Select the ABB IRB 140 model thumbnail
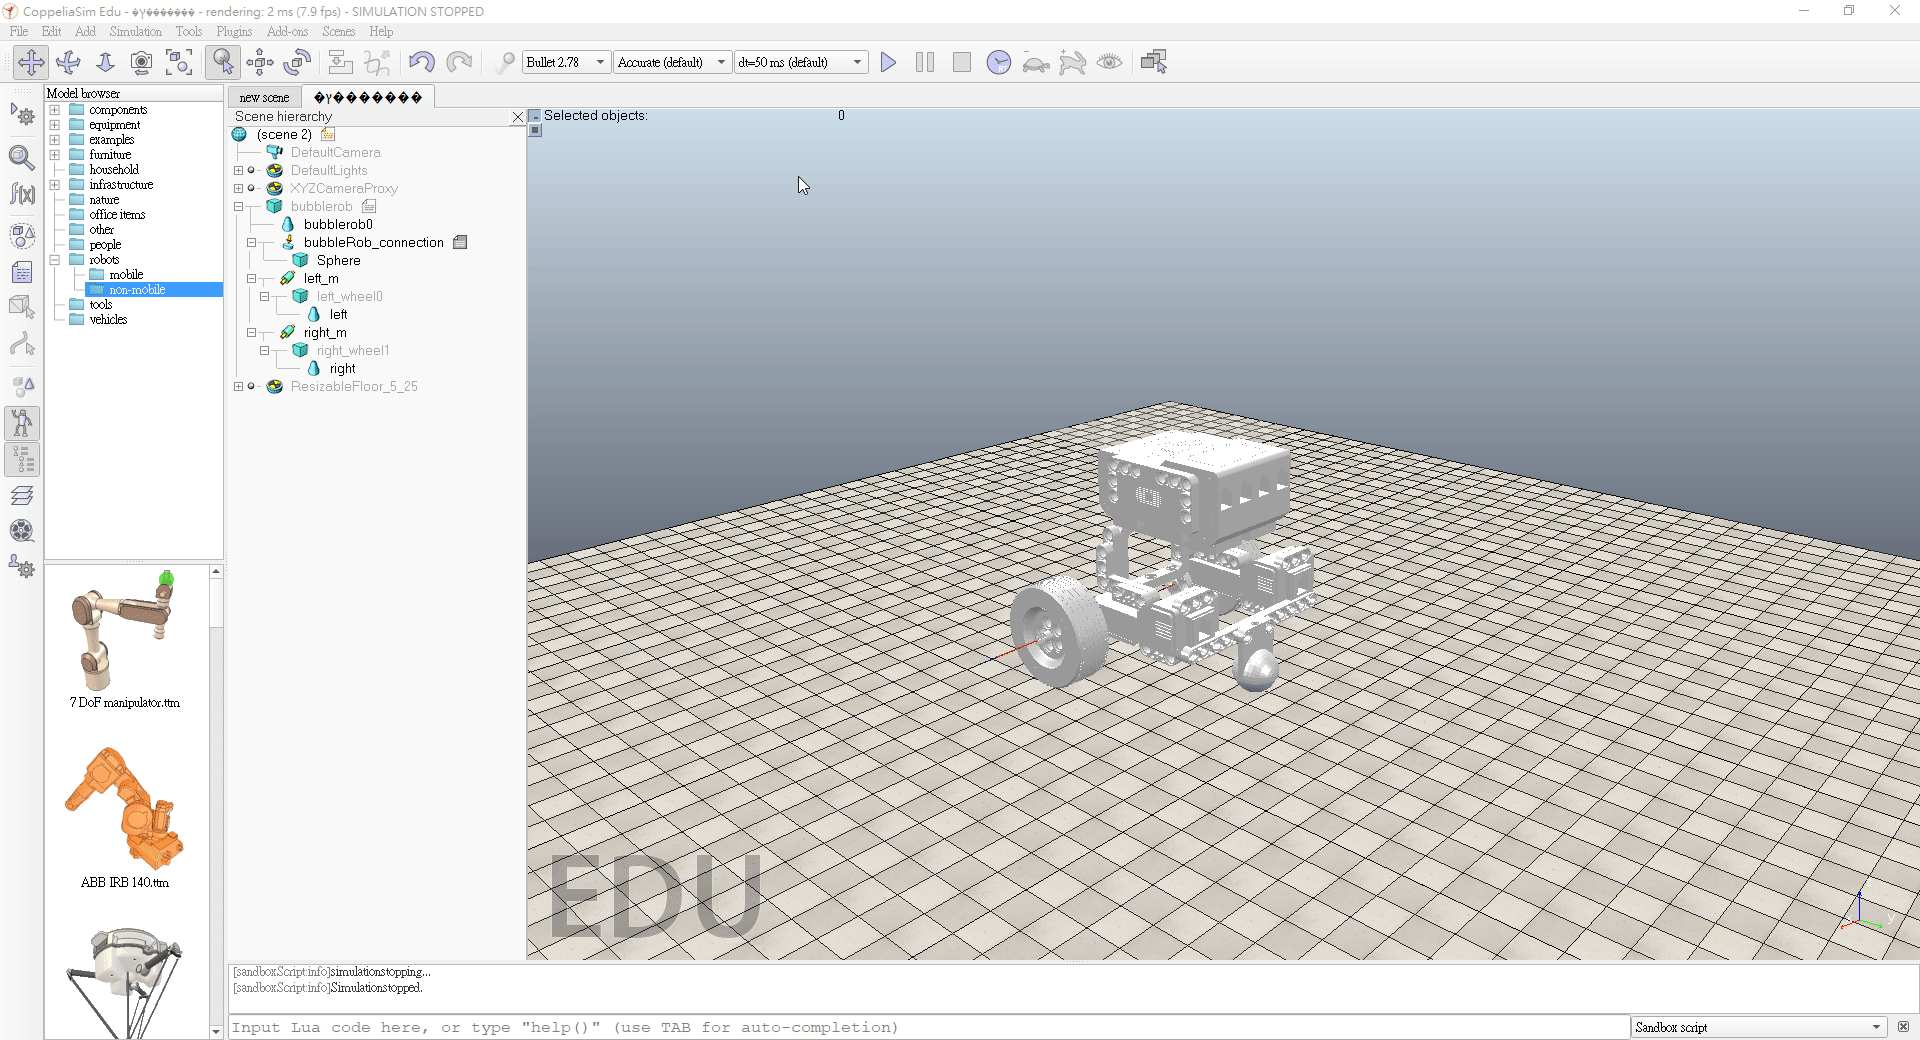 [125, 808]
